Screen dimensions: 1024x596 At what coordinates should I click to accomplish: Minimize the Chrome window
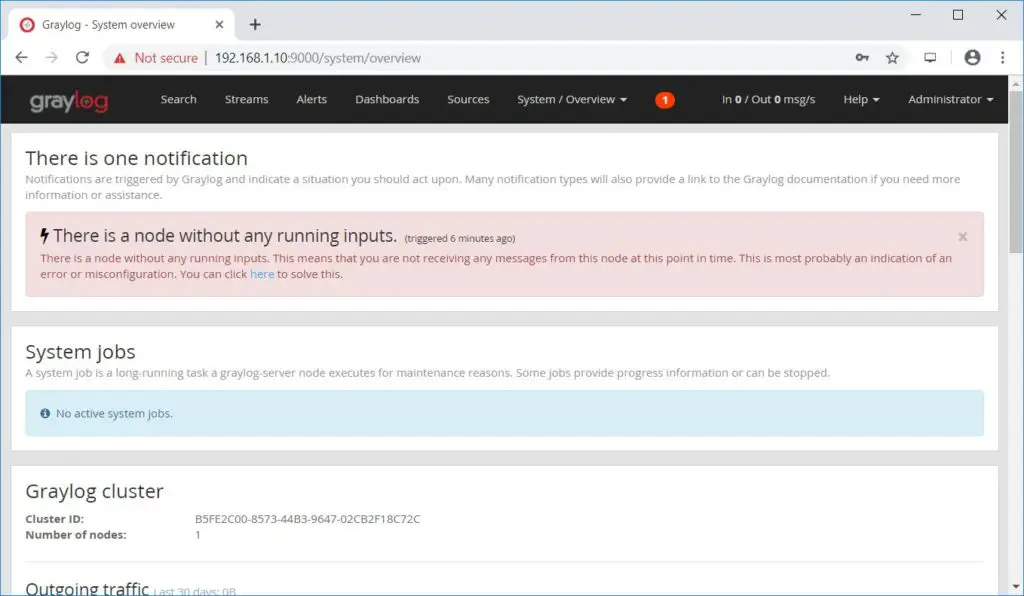[916, 14]
